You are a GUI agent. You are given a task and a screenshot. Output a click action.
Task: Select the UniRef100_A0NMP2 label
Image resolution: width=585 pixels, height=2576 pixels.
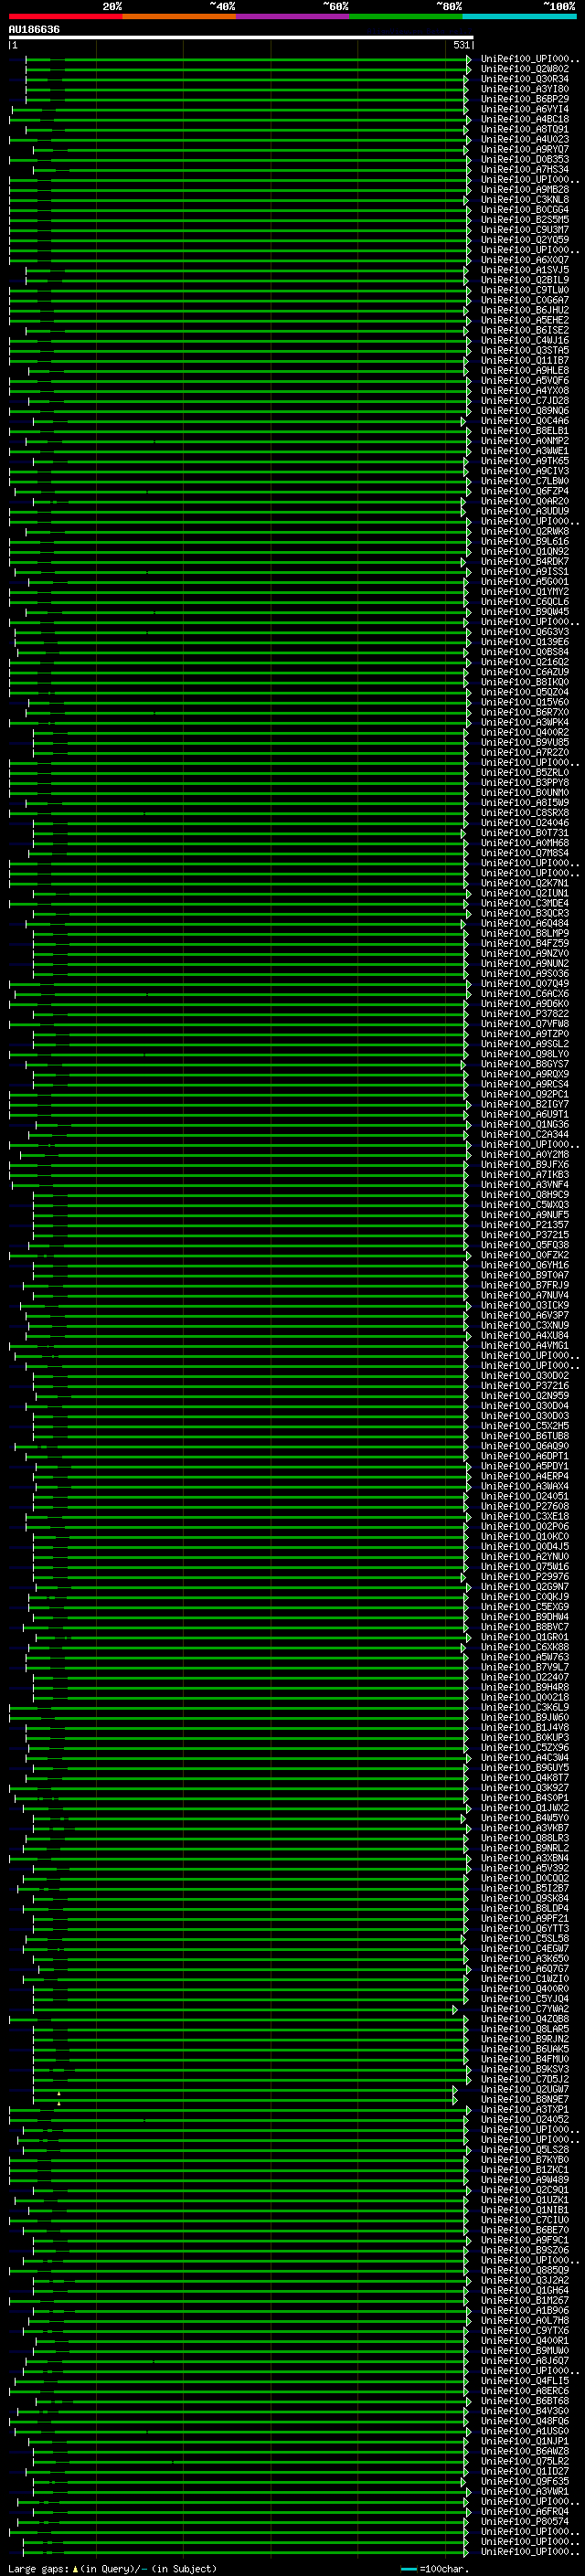click(525, 441)
